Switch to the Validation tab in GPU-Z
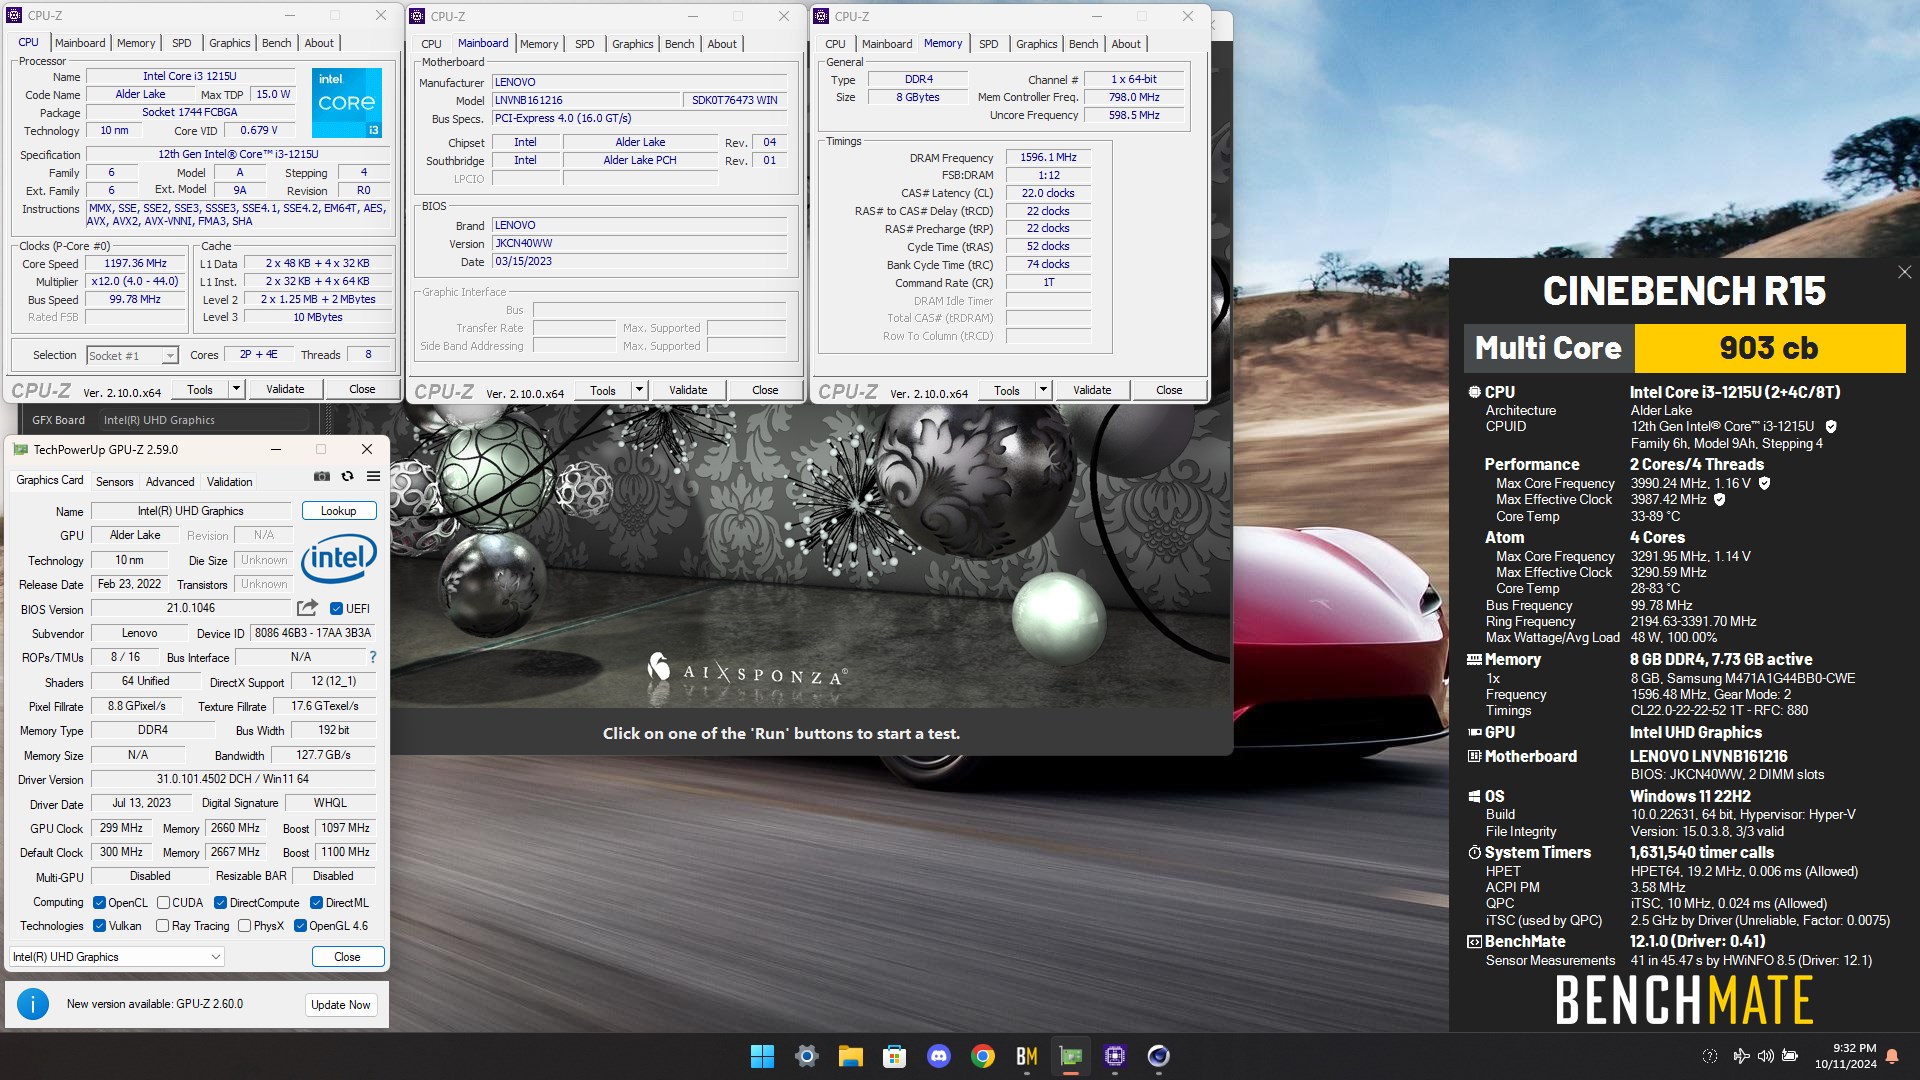1920x1080 pixels. (x=230, y=482)
